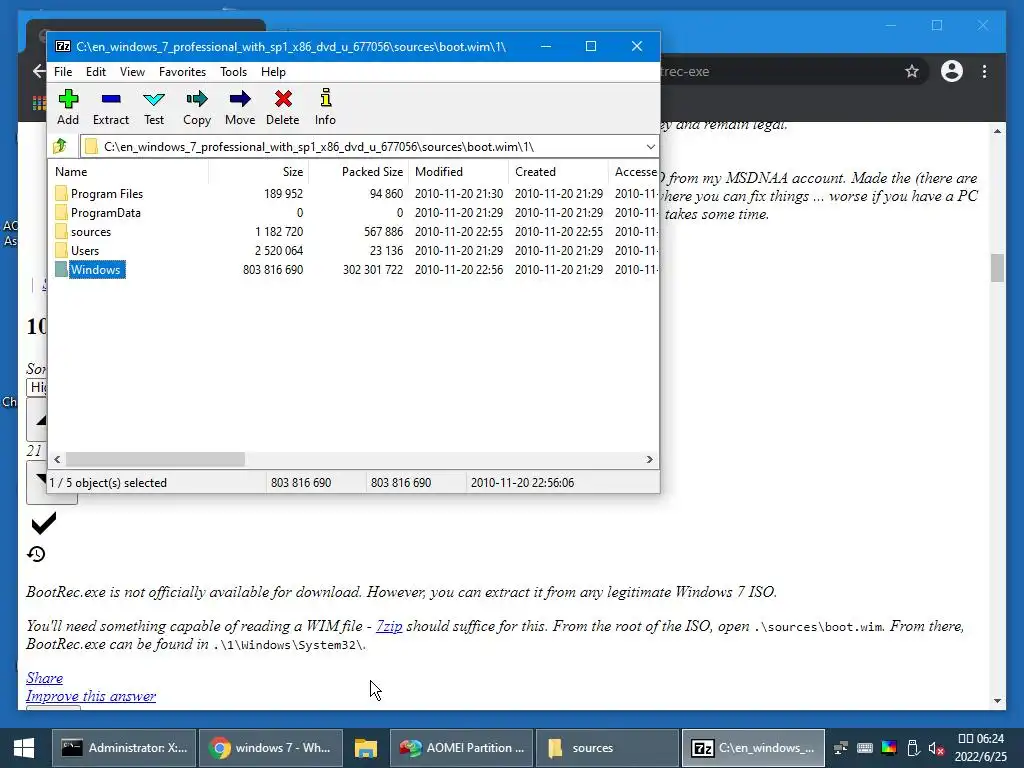Go up one folder level icon
The width and height of the screenshot is (1024, 768).
61,146
